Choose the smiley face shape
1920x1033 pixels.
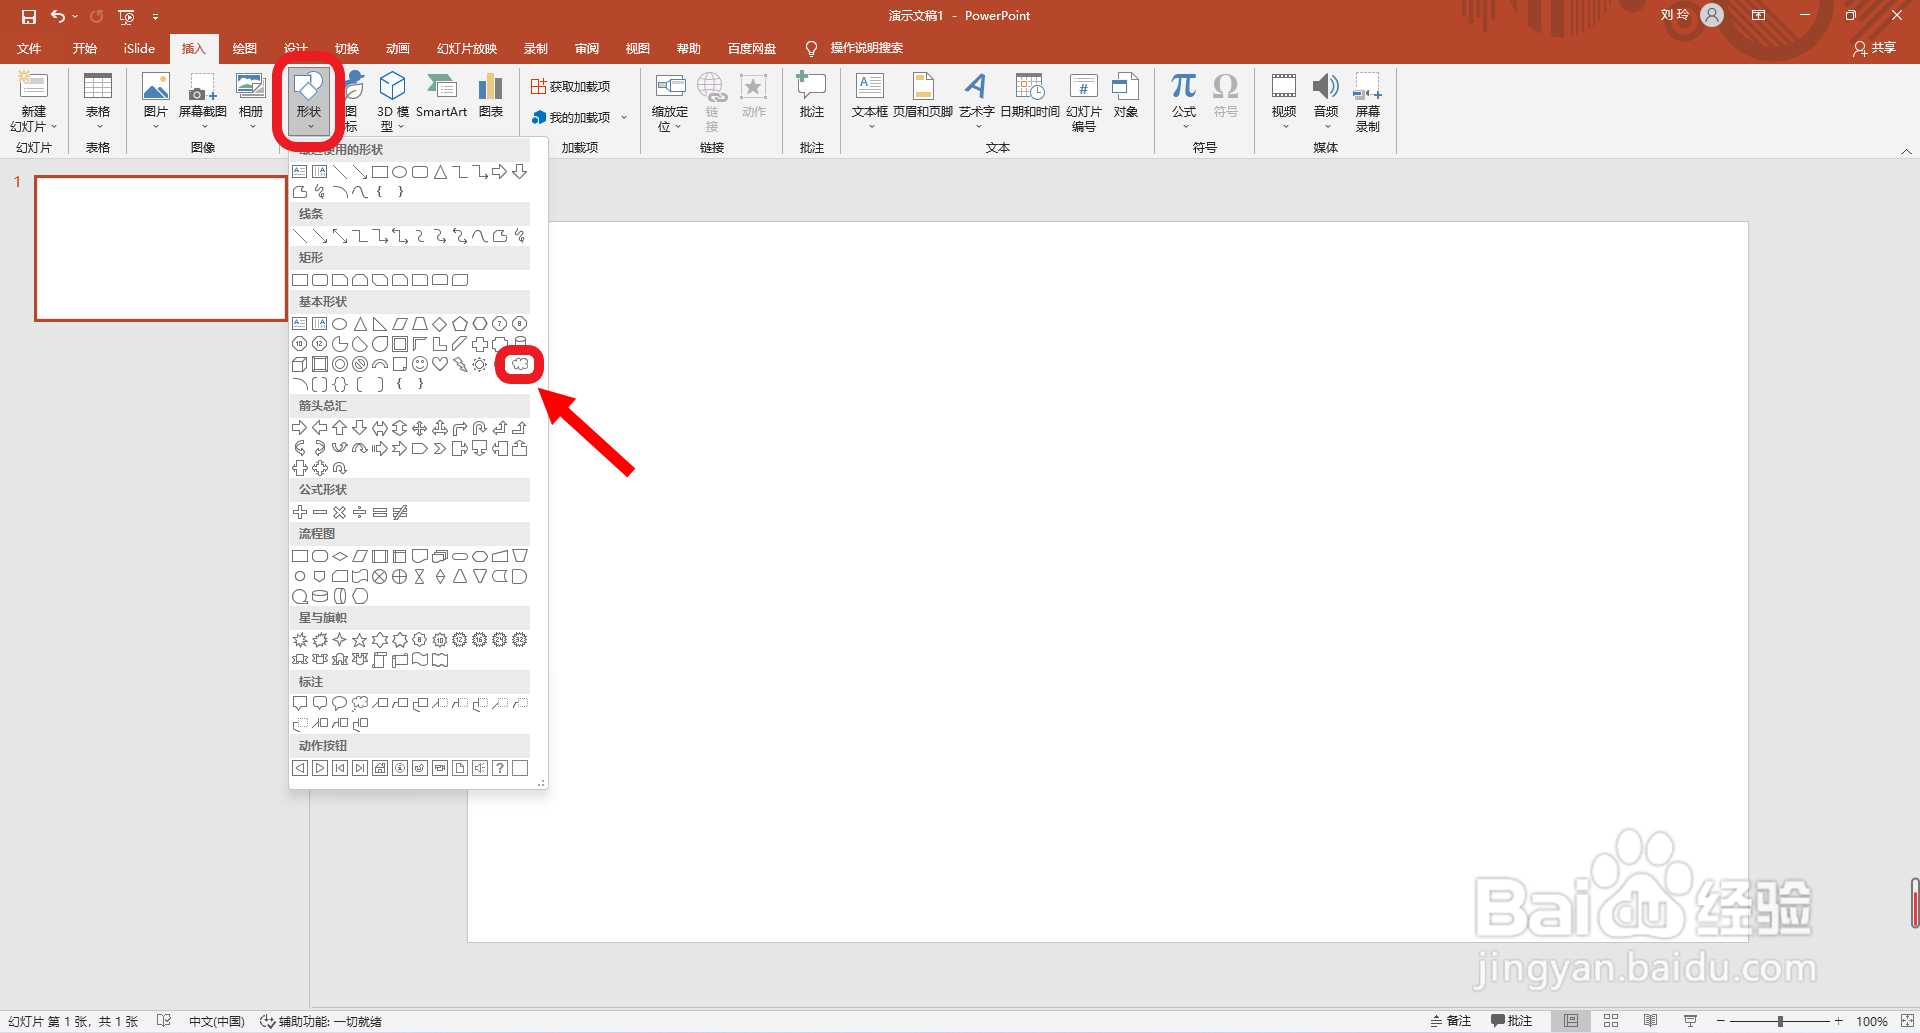click(420, 364)
